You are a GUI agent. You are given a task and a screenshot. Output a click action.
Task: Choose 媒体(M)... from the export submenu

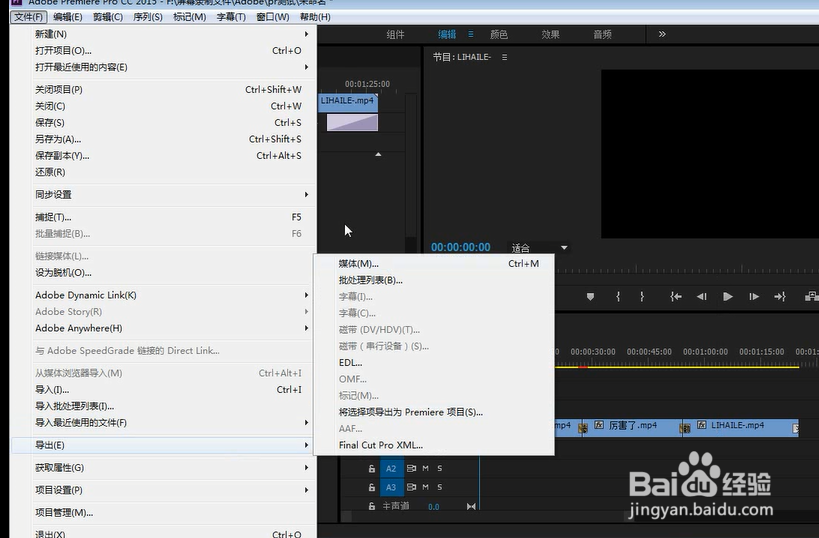tap(434, 264)
